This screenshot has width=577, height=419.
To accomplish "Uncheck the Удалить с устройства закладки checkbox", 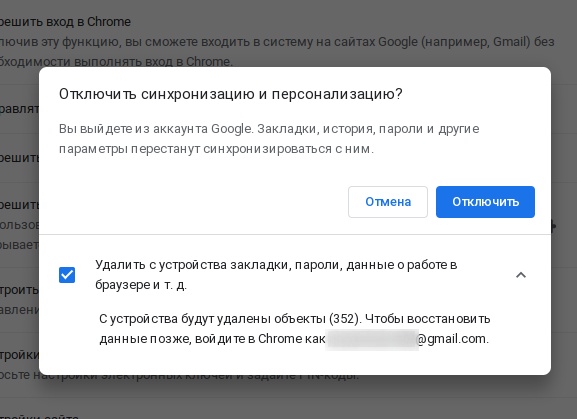I will [x=67, y=275].
